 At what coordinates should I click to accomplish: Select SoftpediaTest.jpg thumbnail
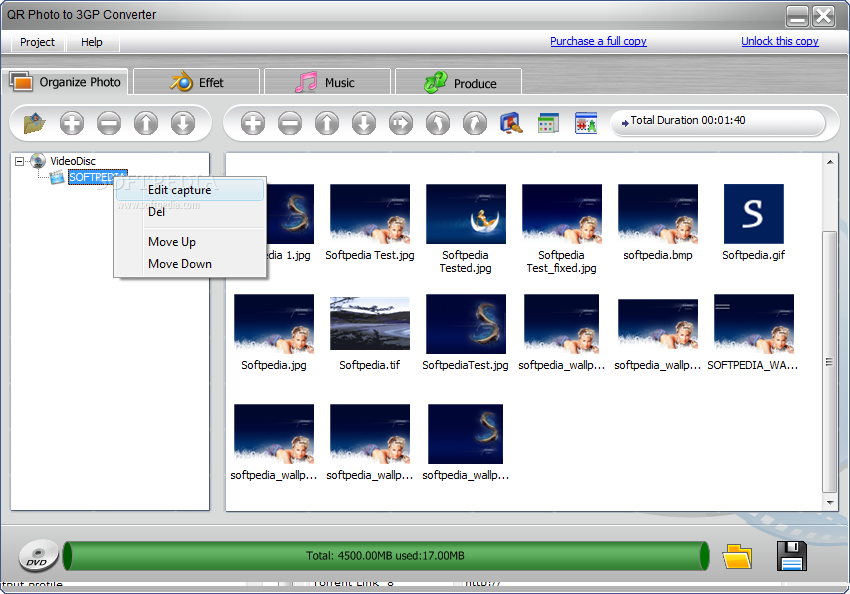click(466, 324)
